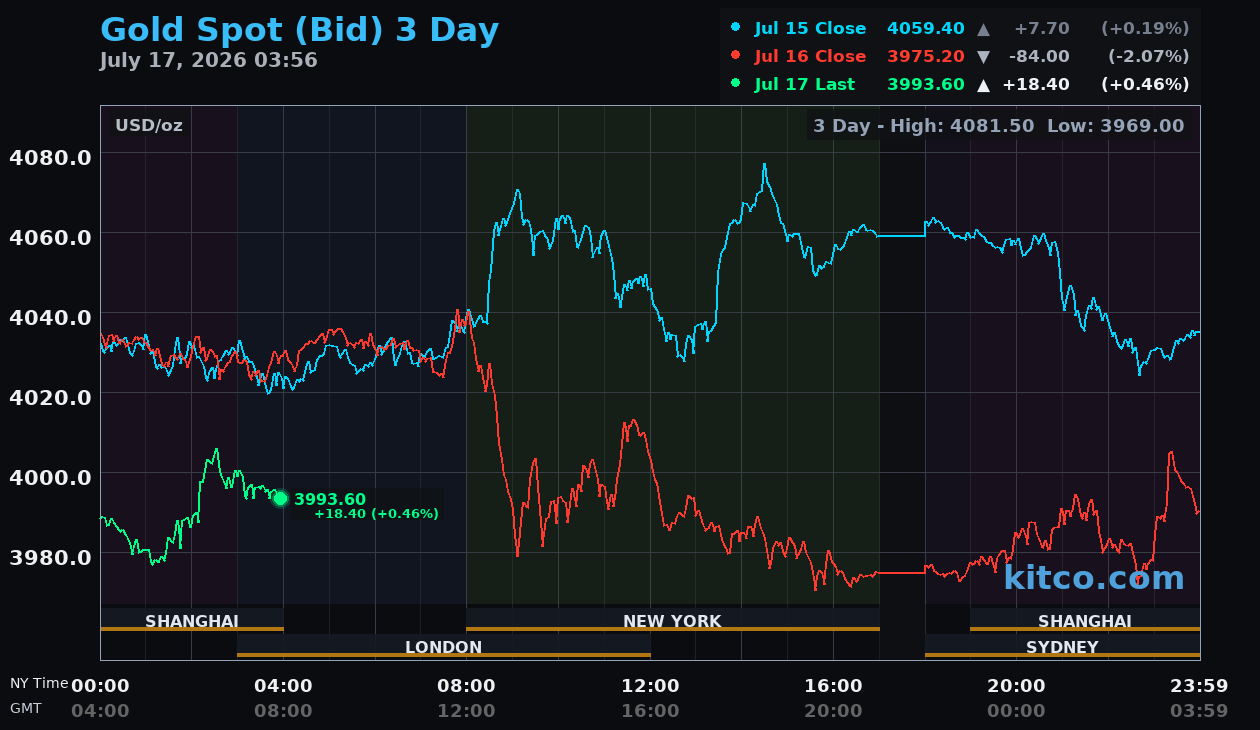
Task: Click the 3 Day High 4081.50 text
Action: (x=926, y=126)
